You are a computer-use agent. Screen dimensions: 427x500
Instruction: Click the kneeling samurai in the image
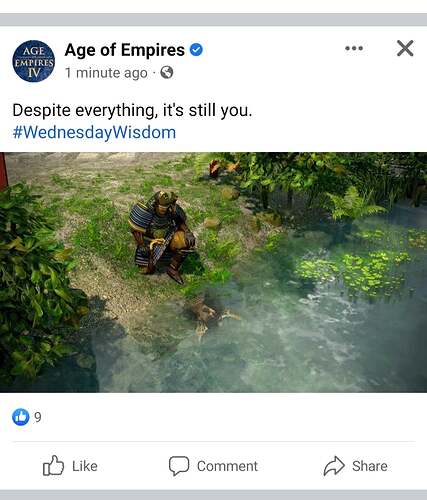(162, 236)
